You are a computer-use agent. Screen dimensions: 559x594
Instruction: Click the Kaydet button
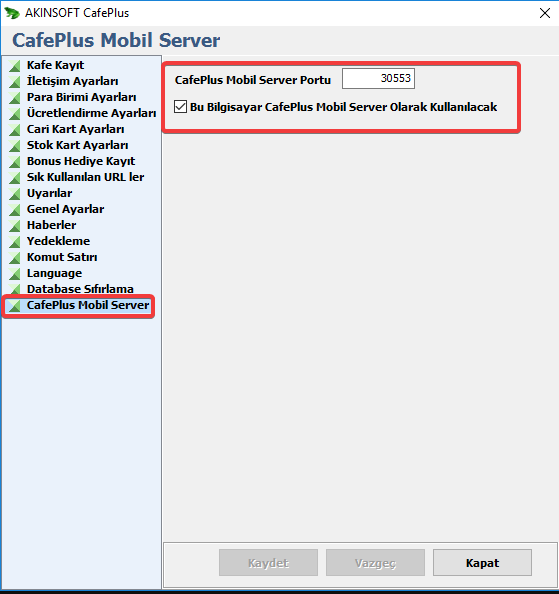(x=268, y=563)
